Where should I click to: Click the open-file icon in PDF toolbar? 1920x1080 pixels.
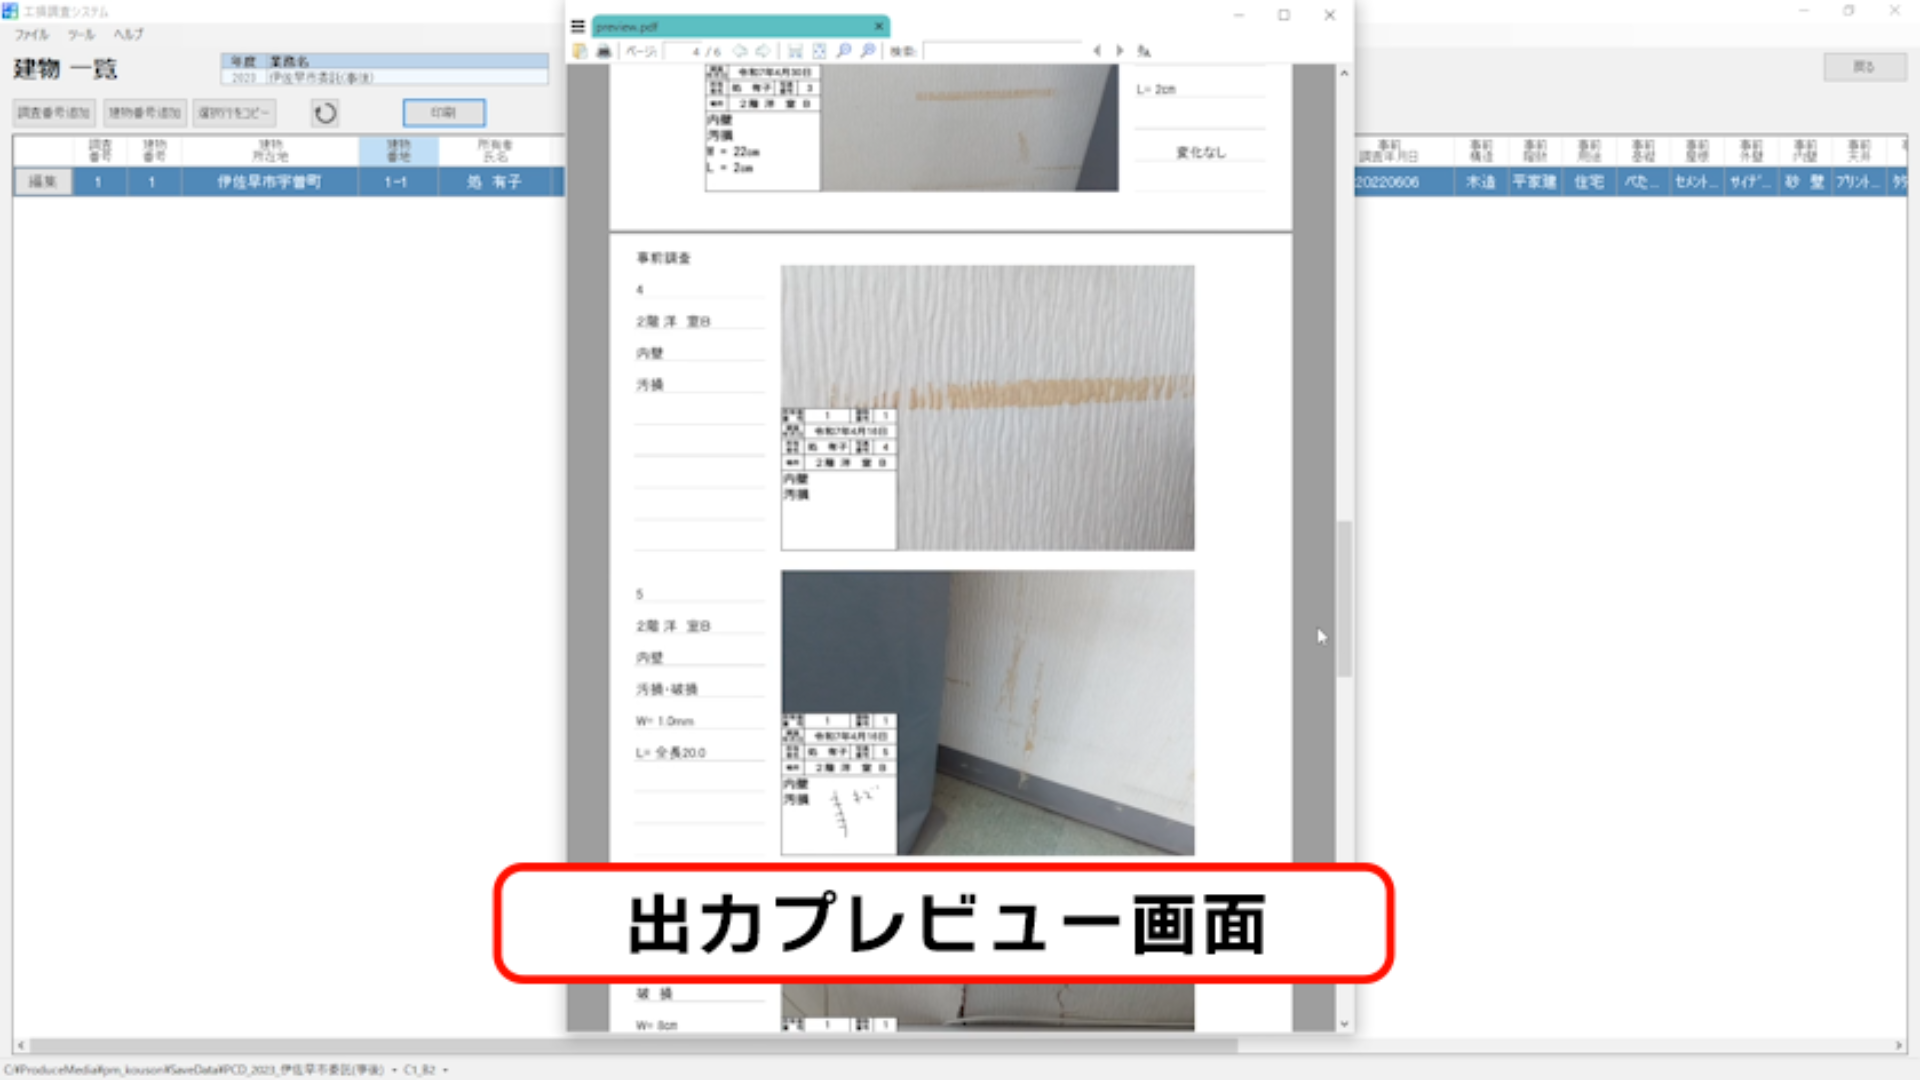[x=580, y=51]
